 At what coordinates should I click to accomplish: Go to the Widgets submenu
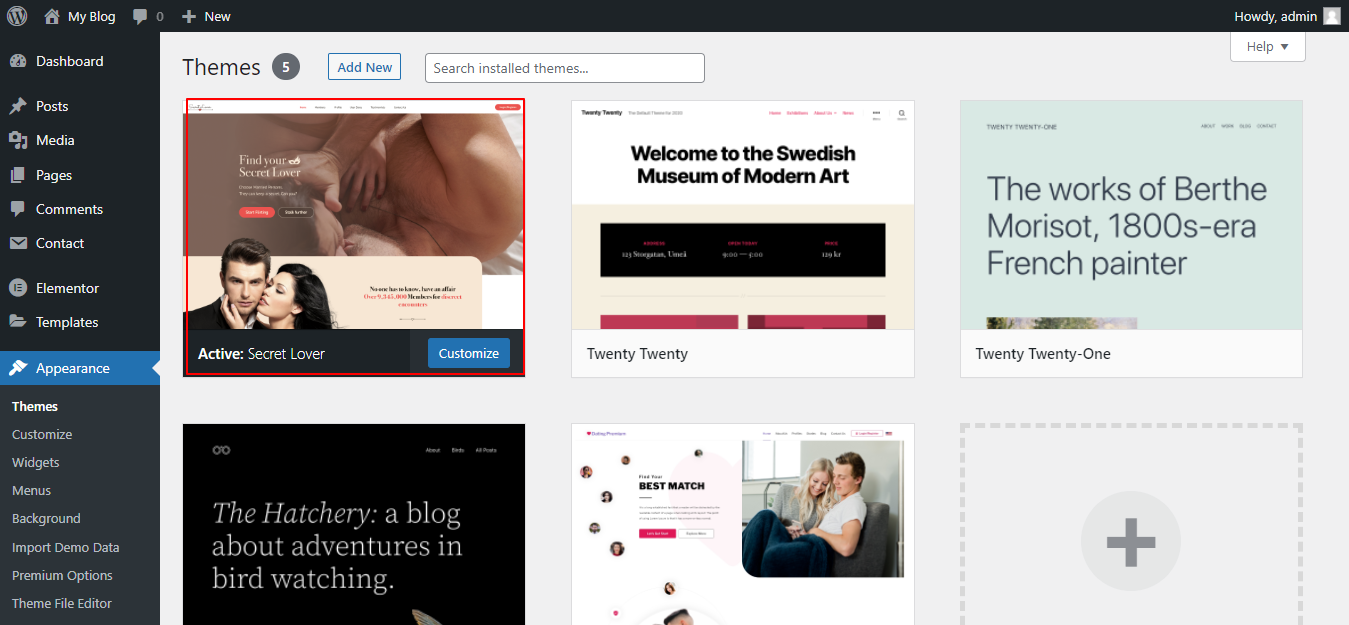click(x=36, y=462)
